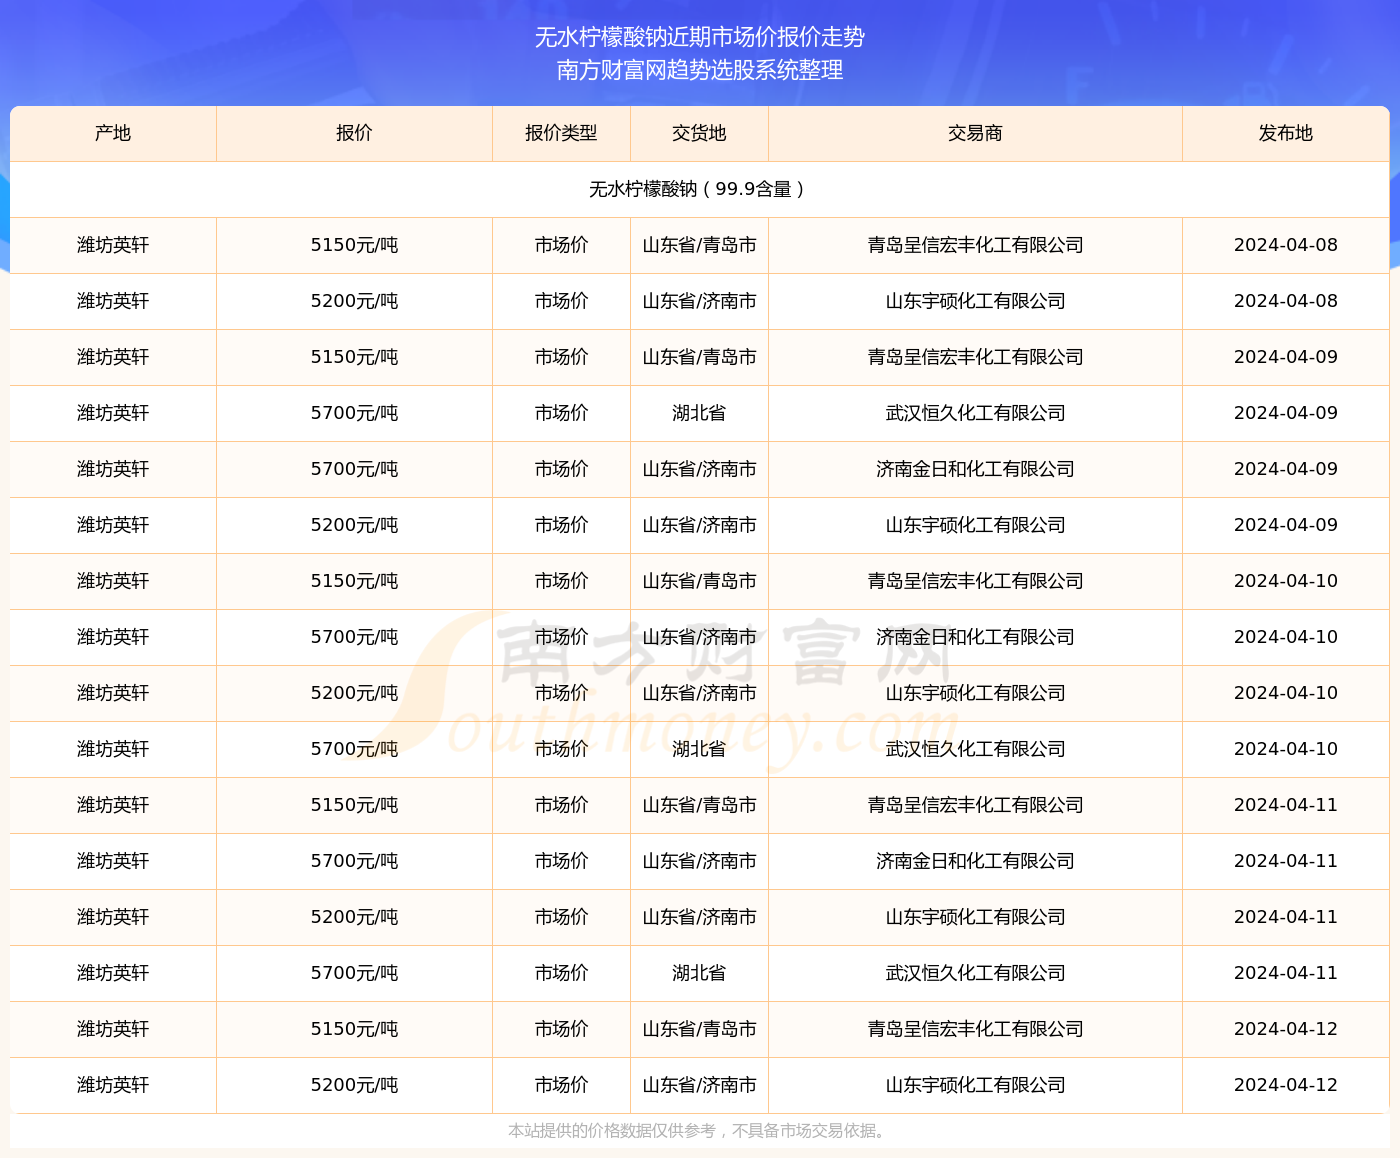
Task: Click 2024-04-08 date beside 青岛呈信宏丰化工有限公司
Action: [1286, 245]
